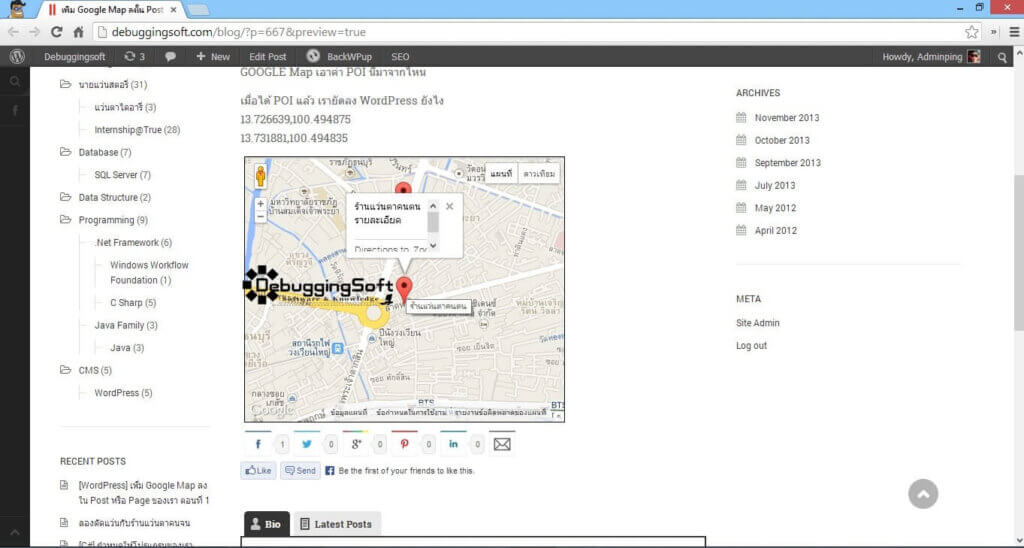Image resolution: width=1024 pixels, height=548 pixels.
Task: Open BackWPup admin menu
Action: click(x=340, y=57)
